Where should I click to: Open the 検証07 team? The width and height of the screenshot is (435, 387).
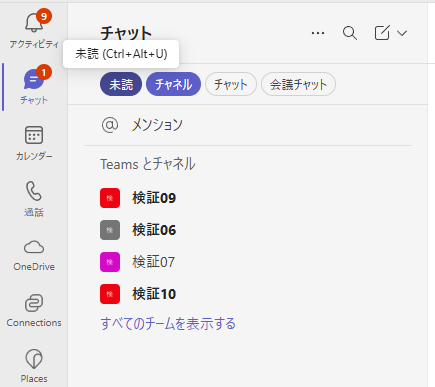(x=248, y=262)
